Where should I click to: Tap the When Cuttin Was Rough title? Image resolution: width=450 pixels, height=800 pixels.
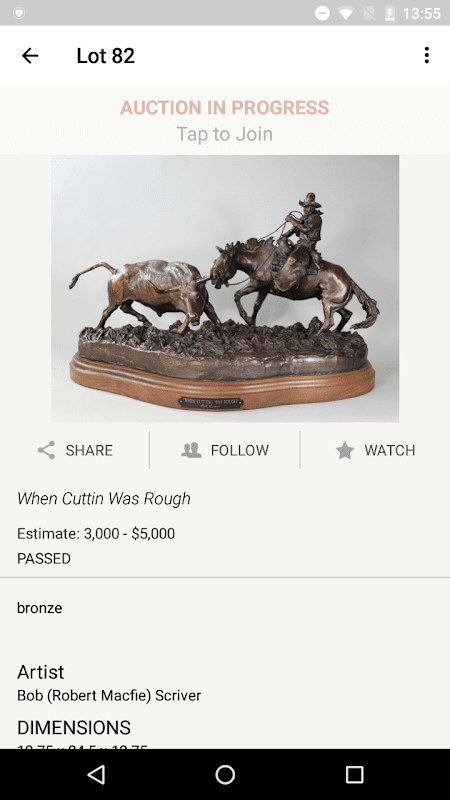tap(104, 498)
